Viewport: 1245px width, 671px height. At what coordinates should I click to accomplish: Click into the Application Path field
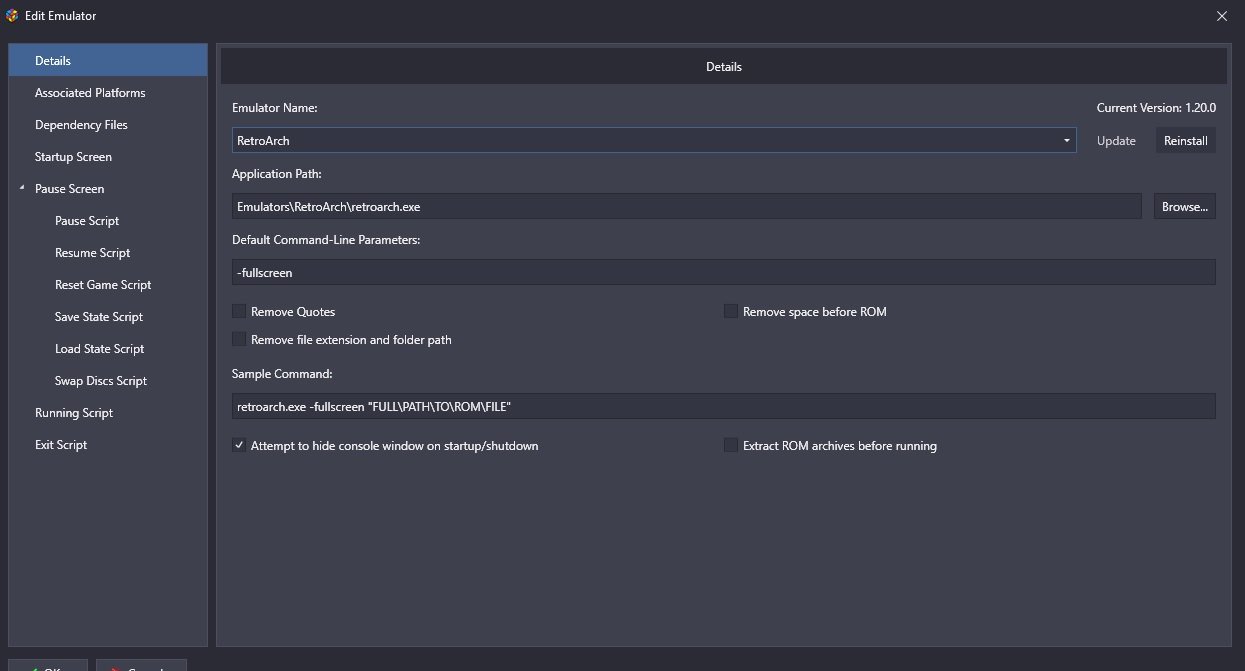coord(687,206)
